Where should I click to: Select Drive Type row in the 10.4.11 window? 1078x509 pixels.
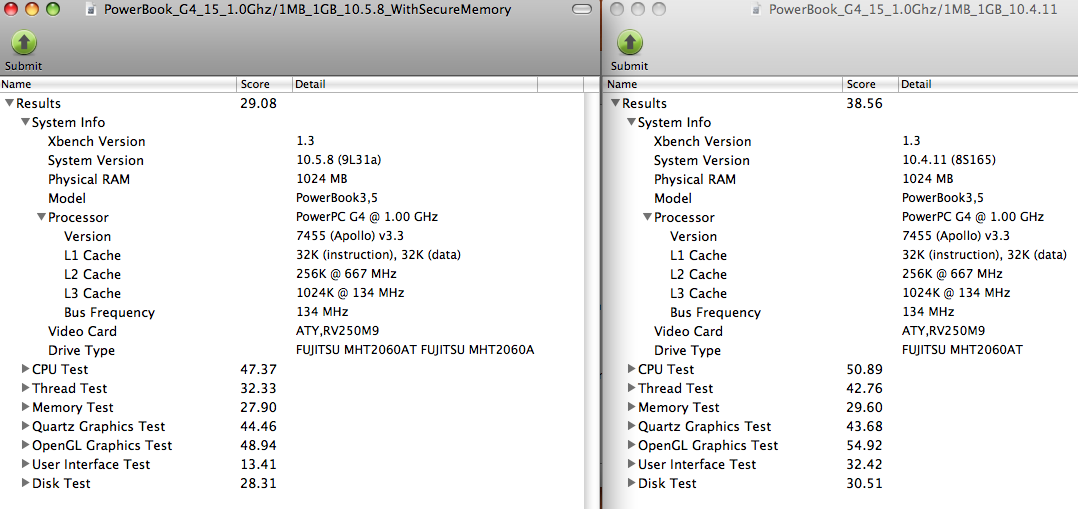pos(842,351)
